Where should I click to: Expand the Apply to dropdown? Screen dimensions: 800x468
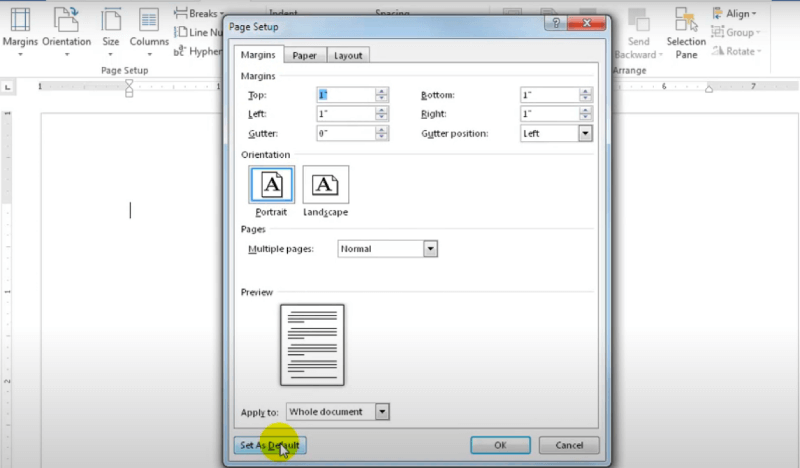pyautogui.click(x=382, y=411)
